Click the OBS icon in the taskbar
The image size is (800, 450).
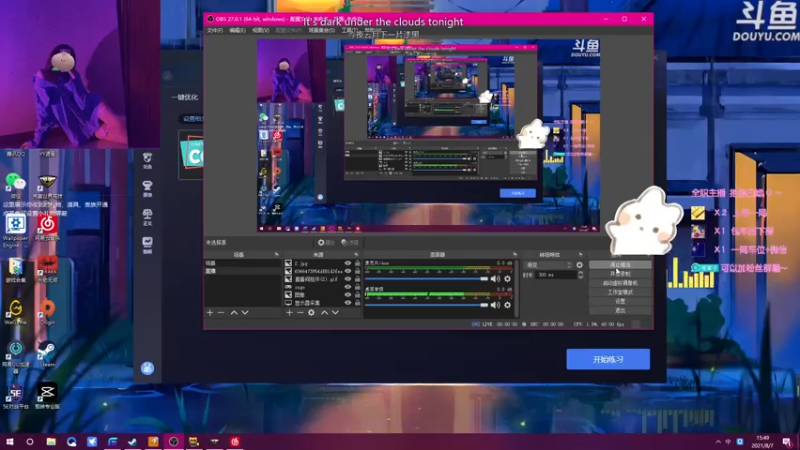coord(173,441)
